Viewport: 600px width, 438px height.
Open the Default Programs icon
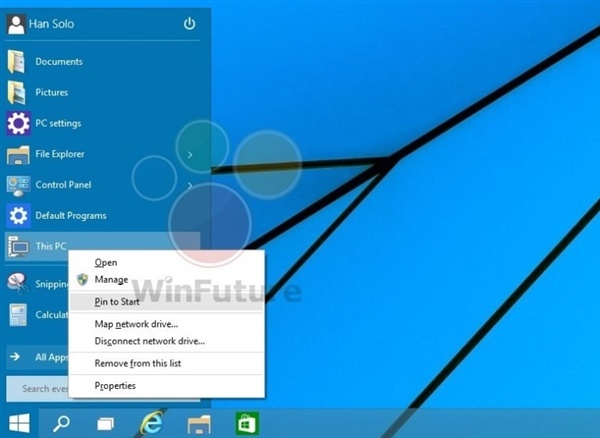pyautogui.click(x=18, y=215)
